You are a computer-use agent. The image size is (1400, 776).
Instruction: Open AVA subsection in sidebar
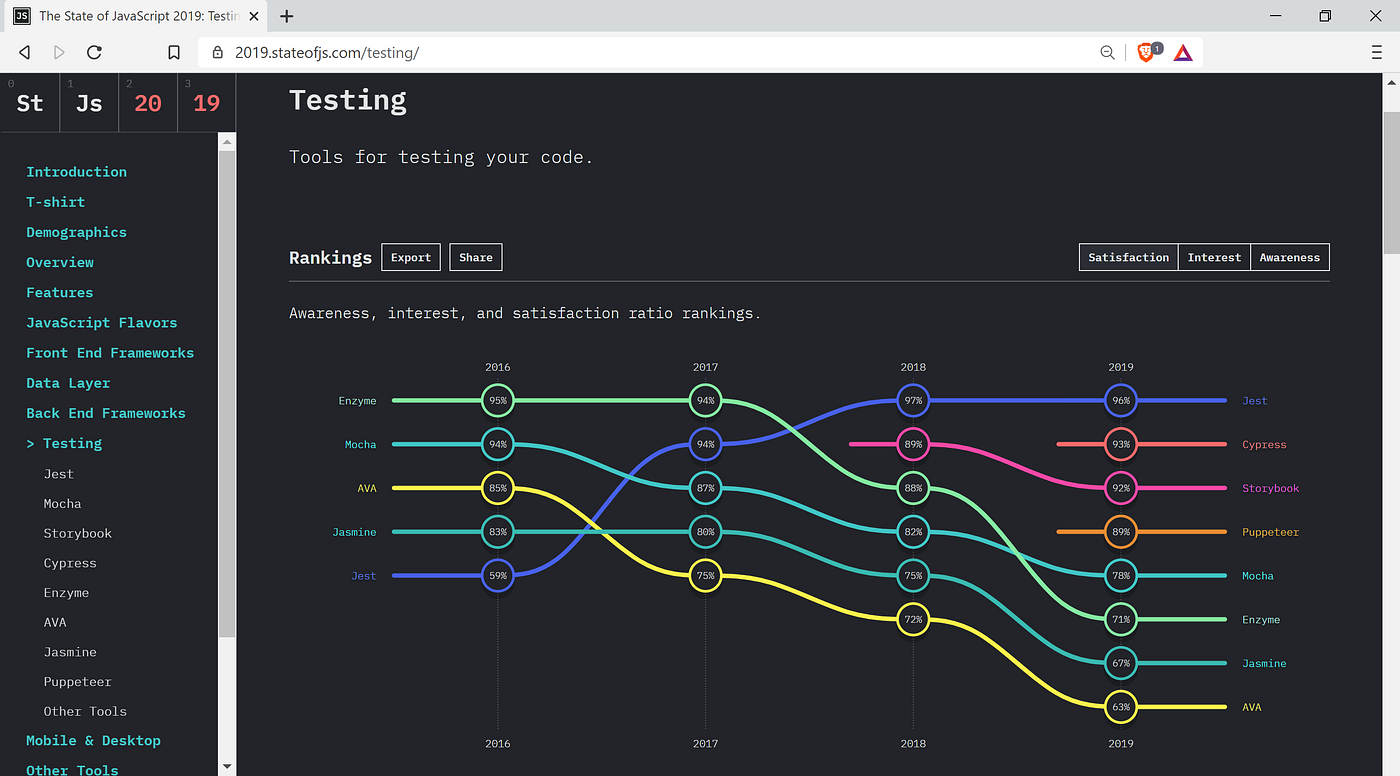click(x=55, y=622)
